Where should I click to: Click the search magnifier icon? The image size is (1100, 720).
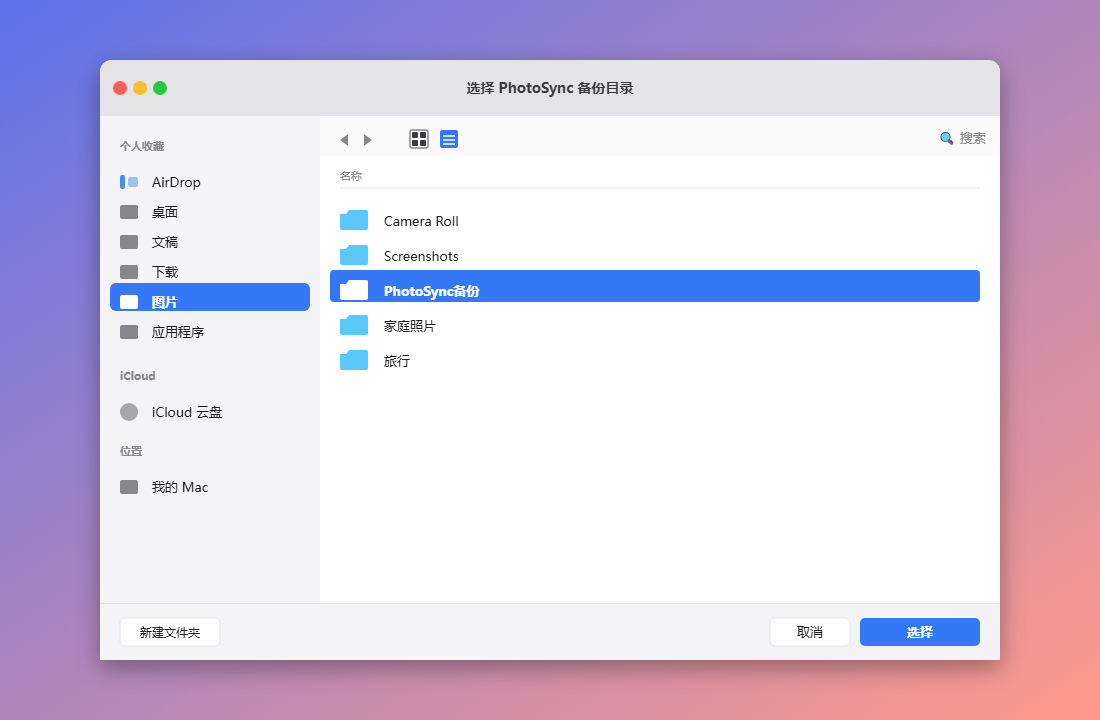pos(946,138)
